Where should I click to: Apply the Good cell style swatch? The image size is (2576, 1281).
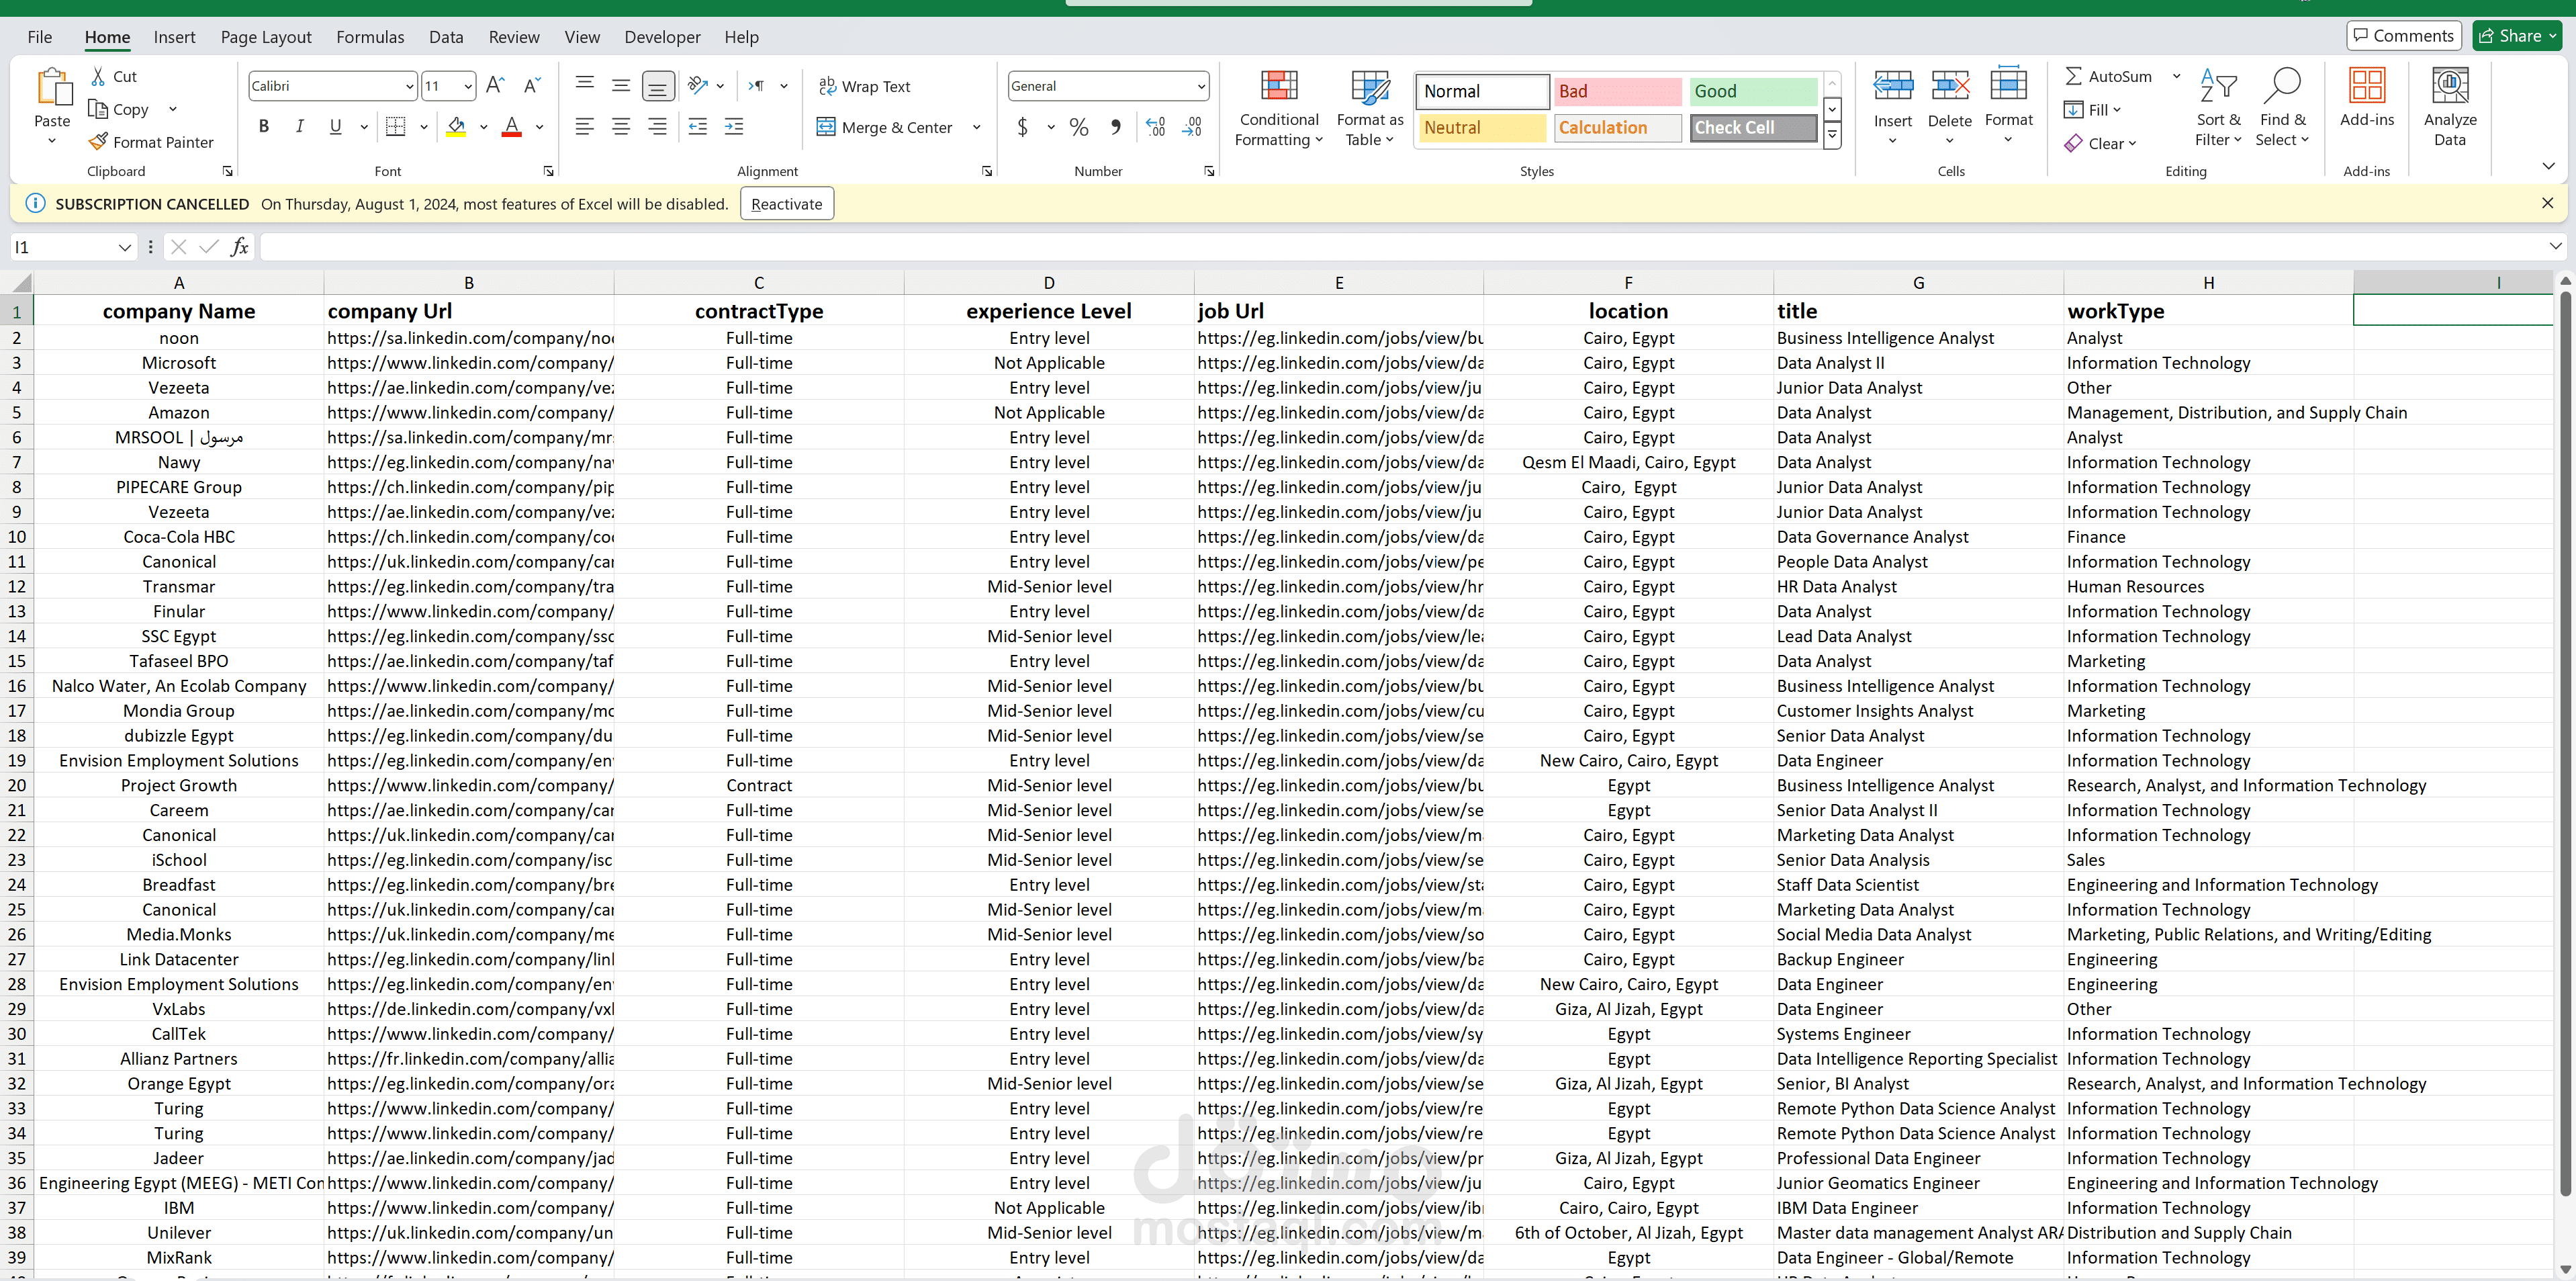point(1753,91)
